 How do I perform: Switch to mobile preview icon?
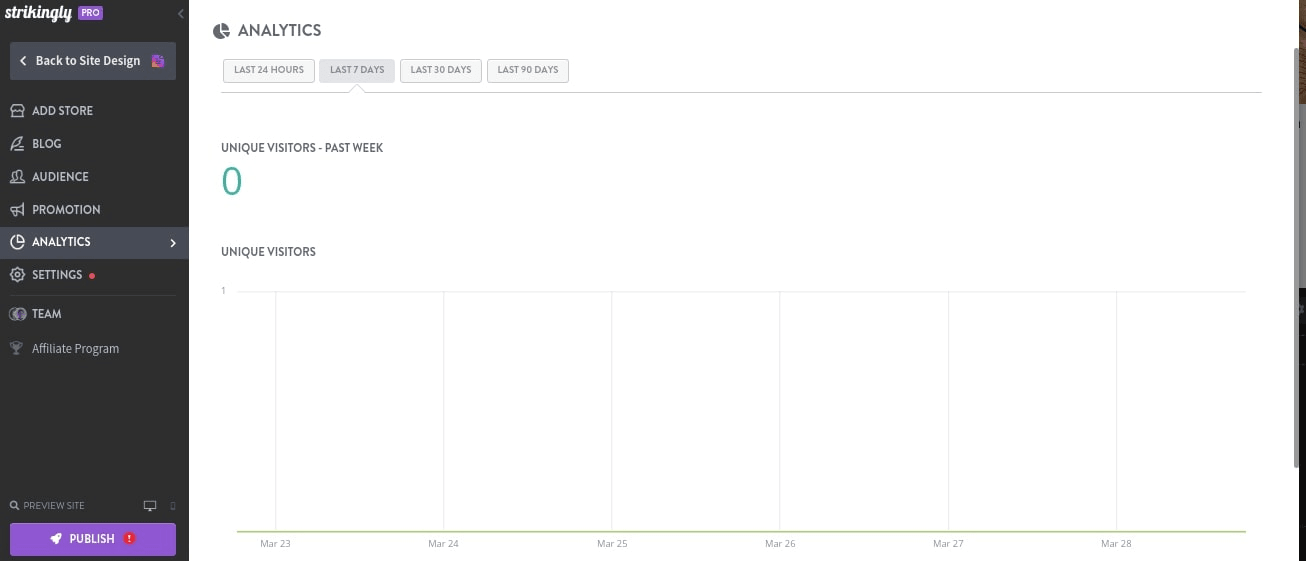pyautogui.click(x=173, y=506)
